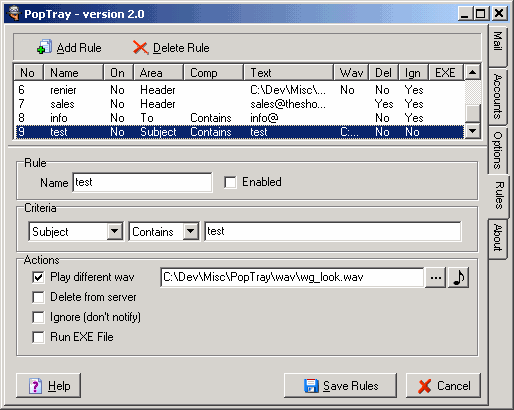The image size is (514, 410).
Task: Browse for wav file with ellipsis button
Action: click(436, 277)
